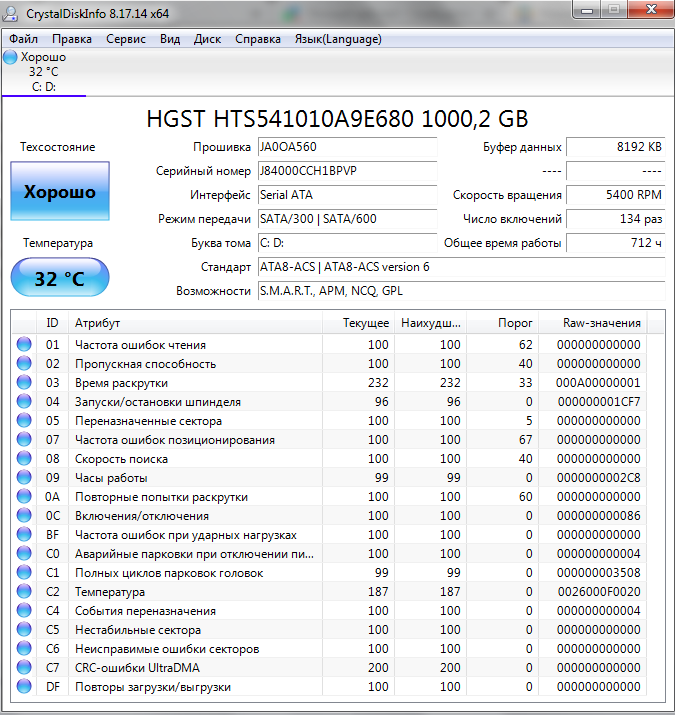Click the Атрибут column header

click(x=98, y=323)
